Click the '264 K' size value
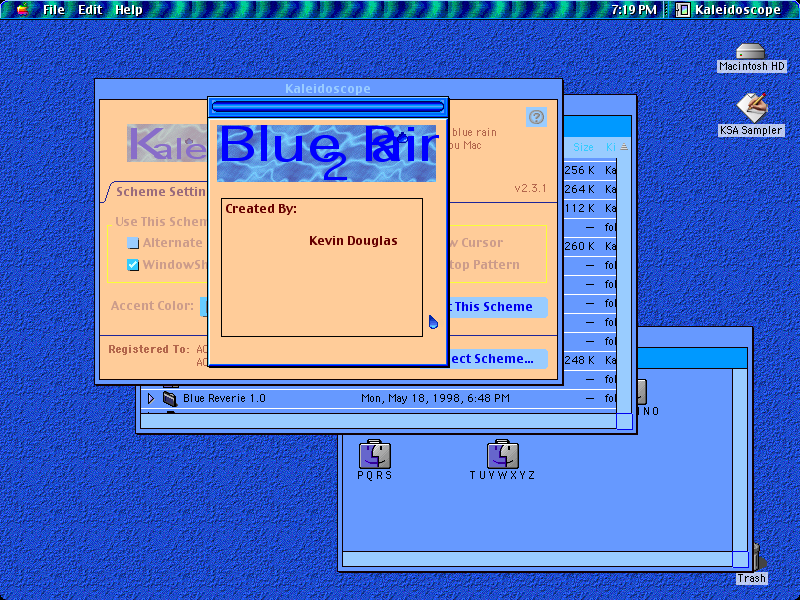800x600 pixels. (x=580, y=189)
